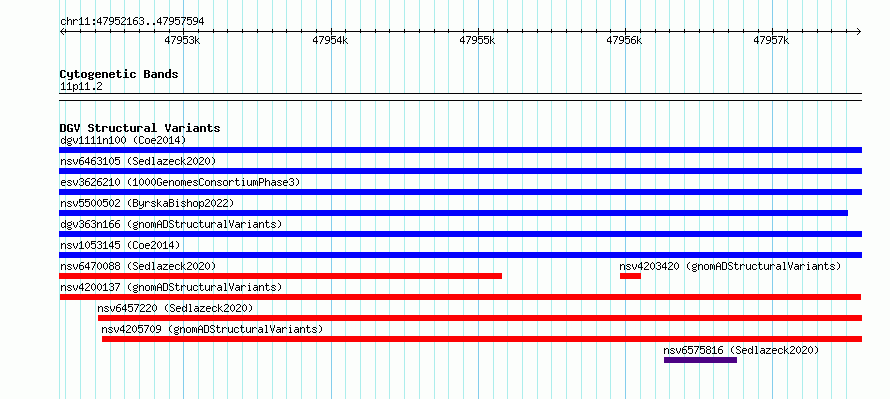The height and width of the screenshot is (399, 890).
Task: Click the dgv1111n100 (Coe2014) variant label
Action: 123,140
